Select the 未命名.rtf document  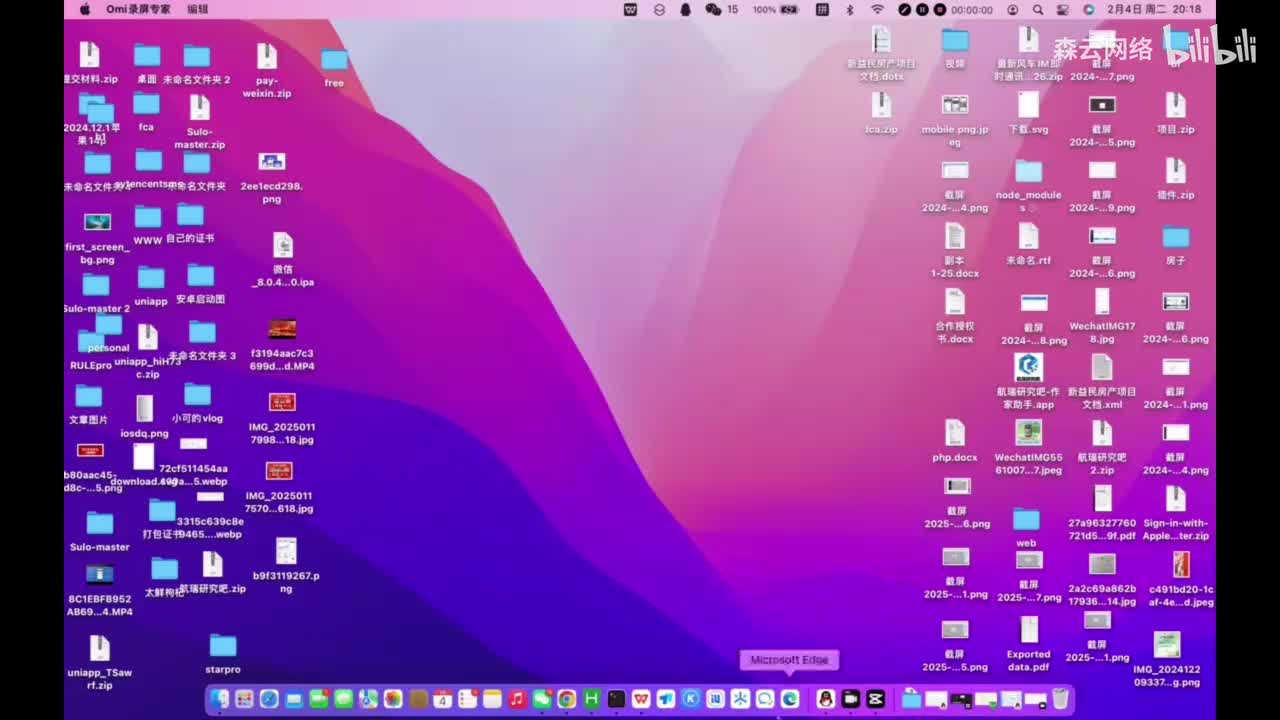pos(1028,244)
